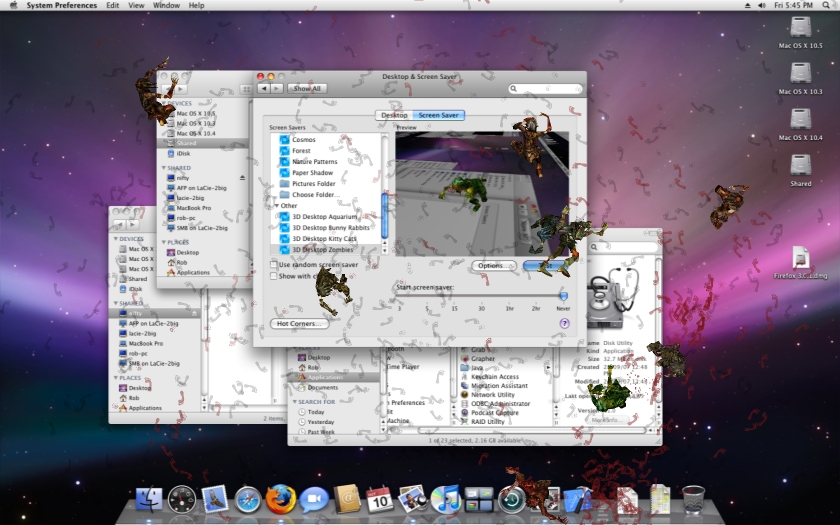
Task: Click the Show All button
Action: (307, 88)
